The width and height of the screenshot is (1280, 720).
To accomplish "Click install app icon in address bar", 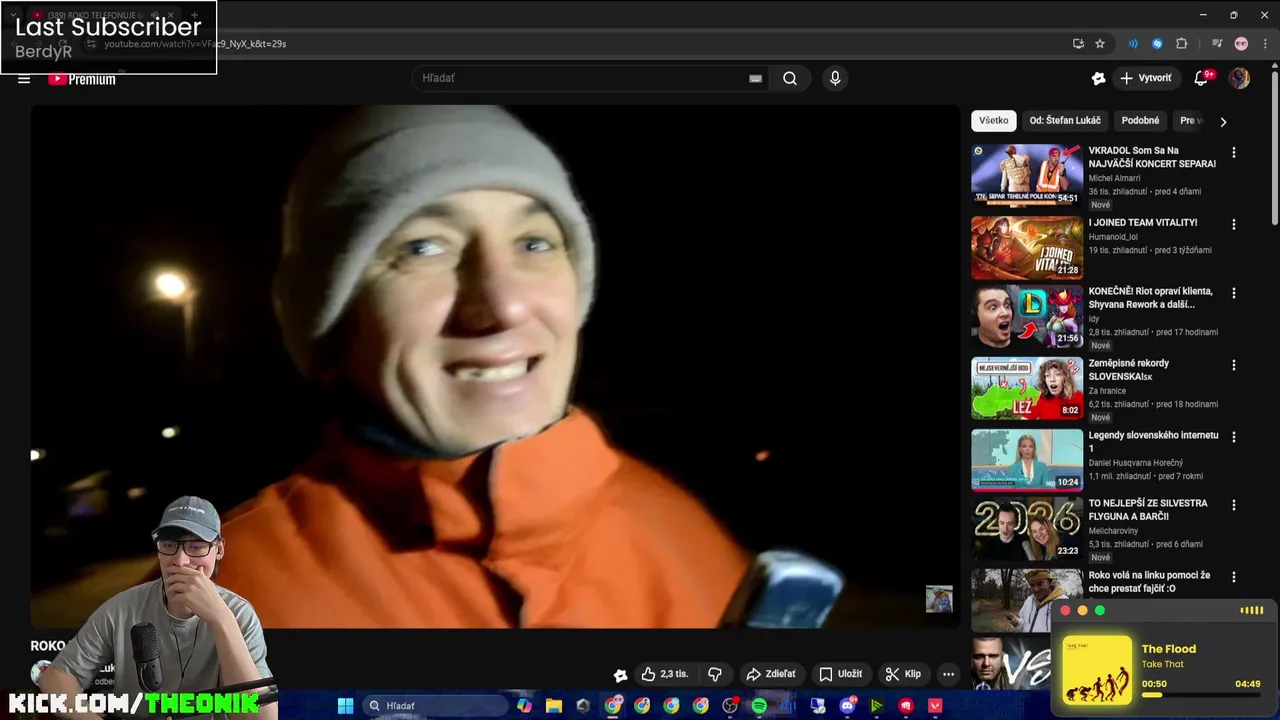I will coord(1078,44).
